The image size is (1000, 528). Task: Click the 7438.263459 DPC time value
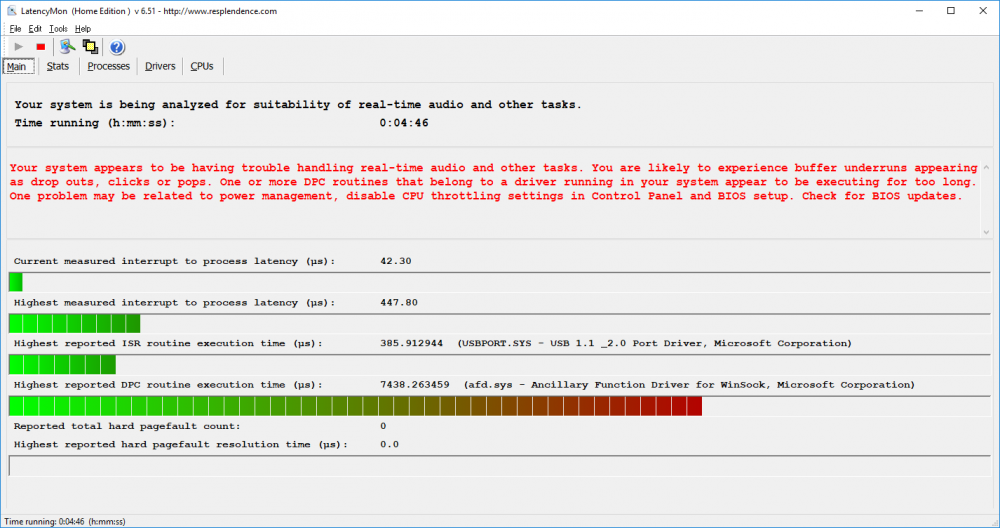(x=415, y=385)
